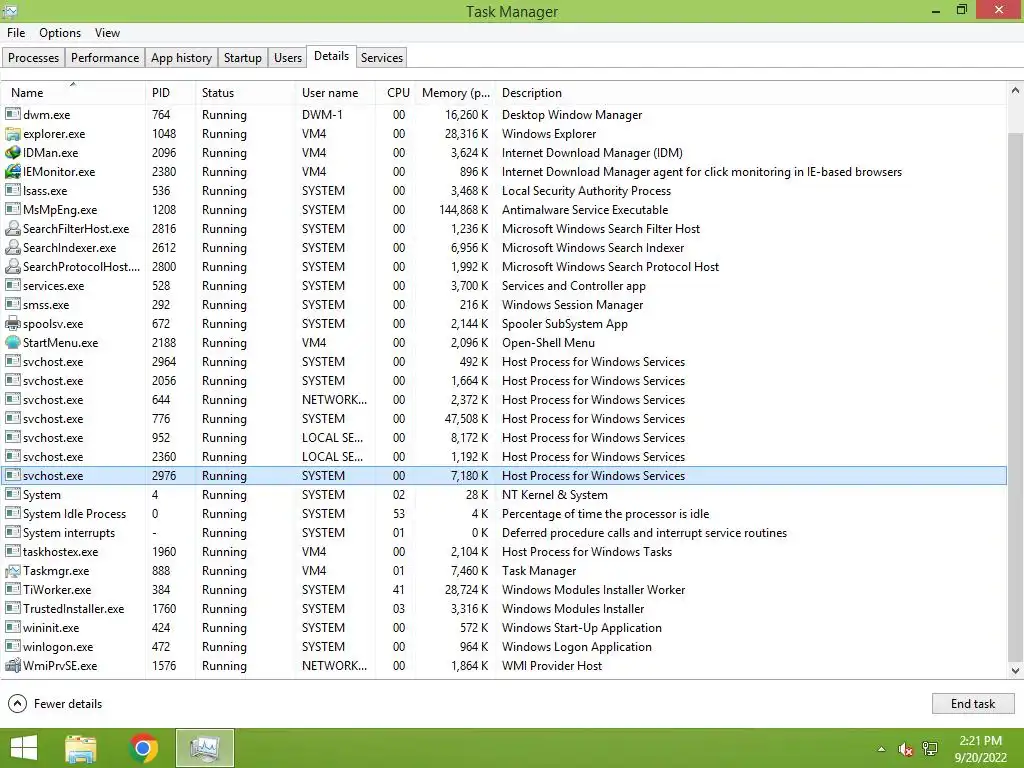This screenshot has height=768, width=1024.
Task: Open the Options menu
Action: [x=60, y=33]
